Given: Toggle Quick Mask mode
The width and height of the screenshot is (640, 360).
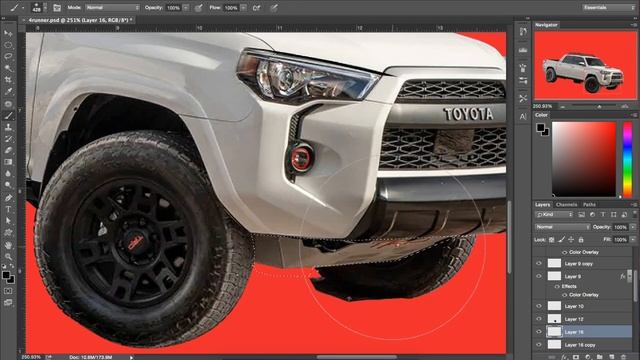Looking at the screenshot, I should pyautogui.click(x=8, y=291).
